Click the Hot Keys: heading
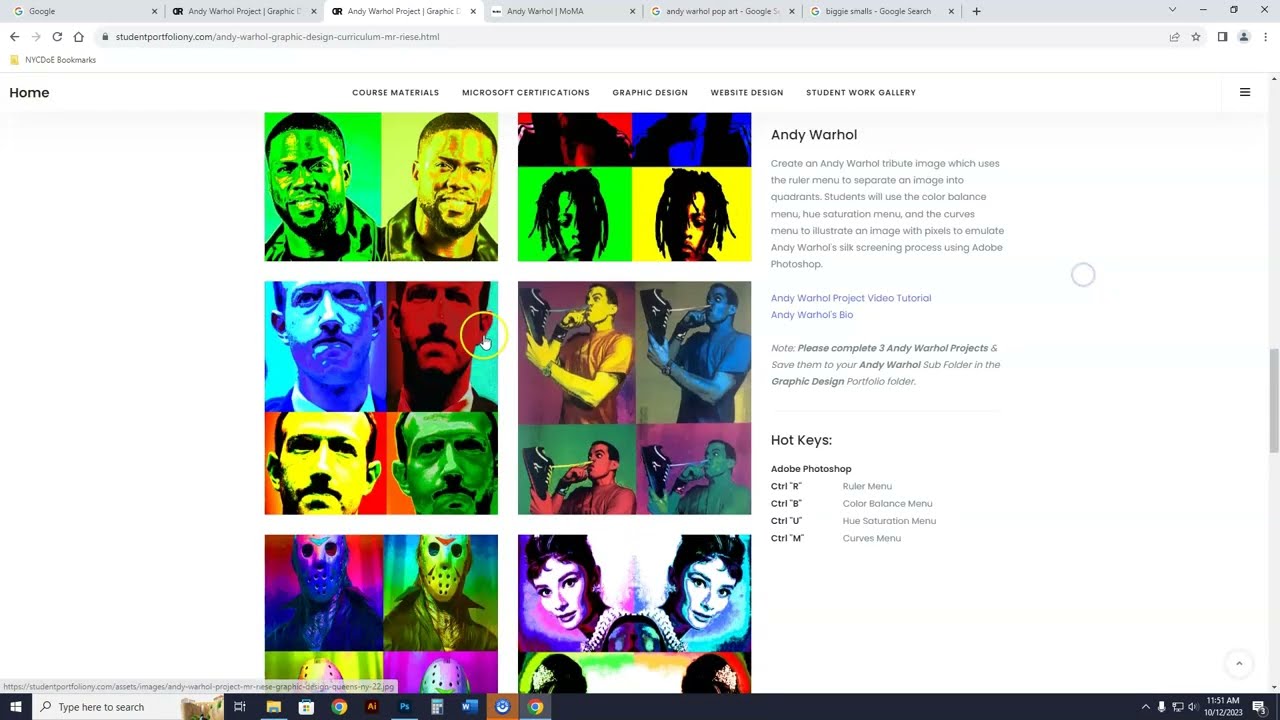The width and height of the screenshot is (1280, 720). (801, 440)
